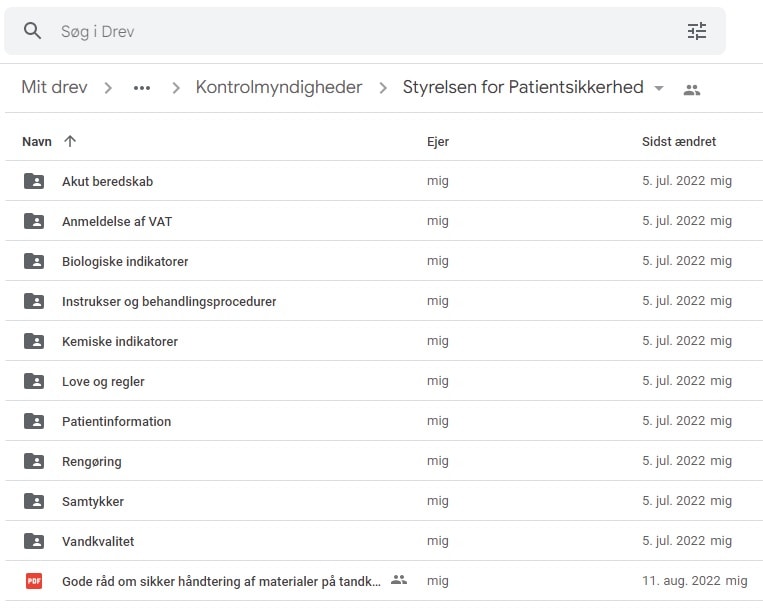Click folder icon of Anmeldelse af VAT
The height and width of the screenshot is (609, 763).
[x=34, y=221]
